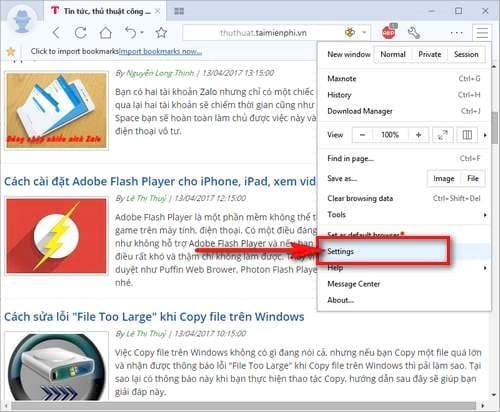Reload the page with refresh icon

coord(81,33)
